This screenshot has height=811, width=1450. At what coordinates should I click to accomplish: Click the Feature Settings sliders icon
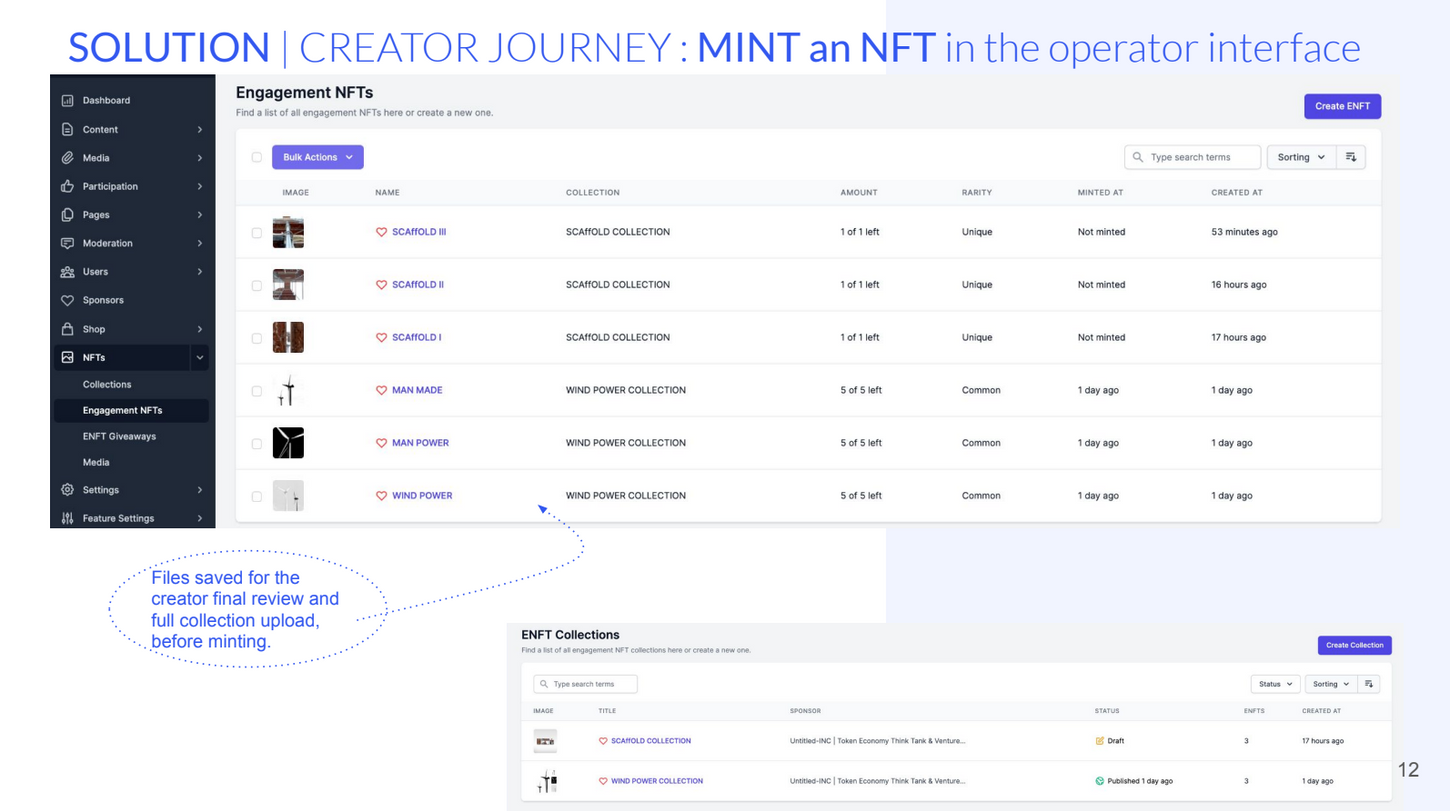click(67, 518)
